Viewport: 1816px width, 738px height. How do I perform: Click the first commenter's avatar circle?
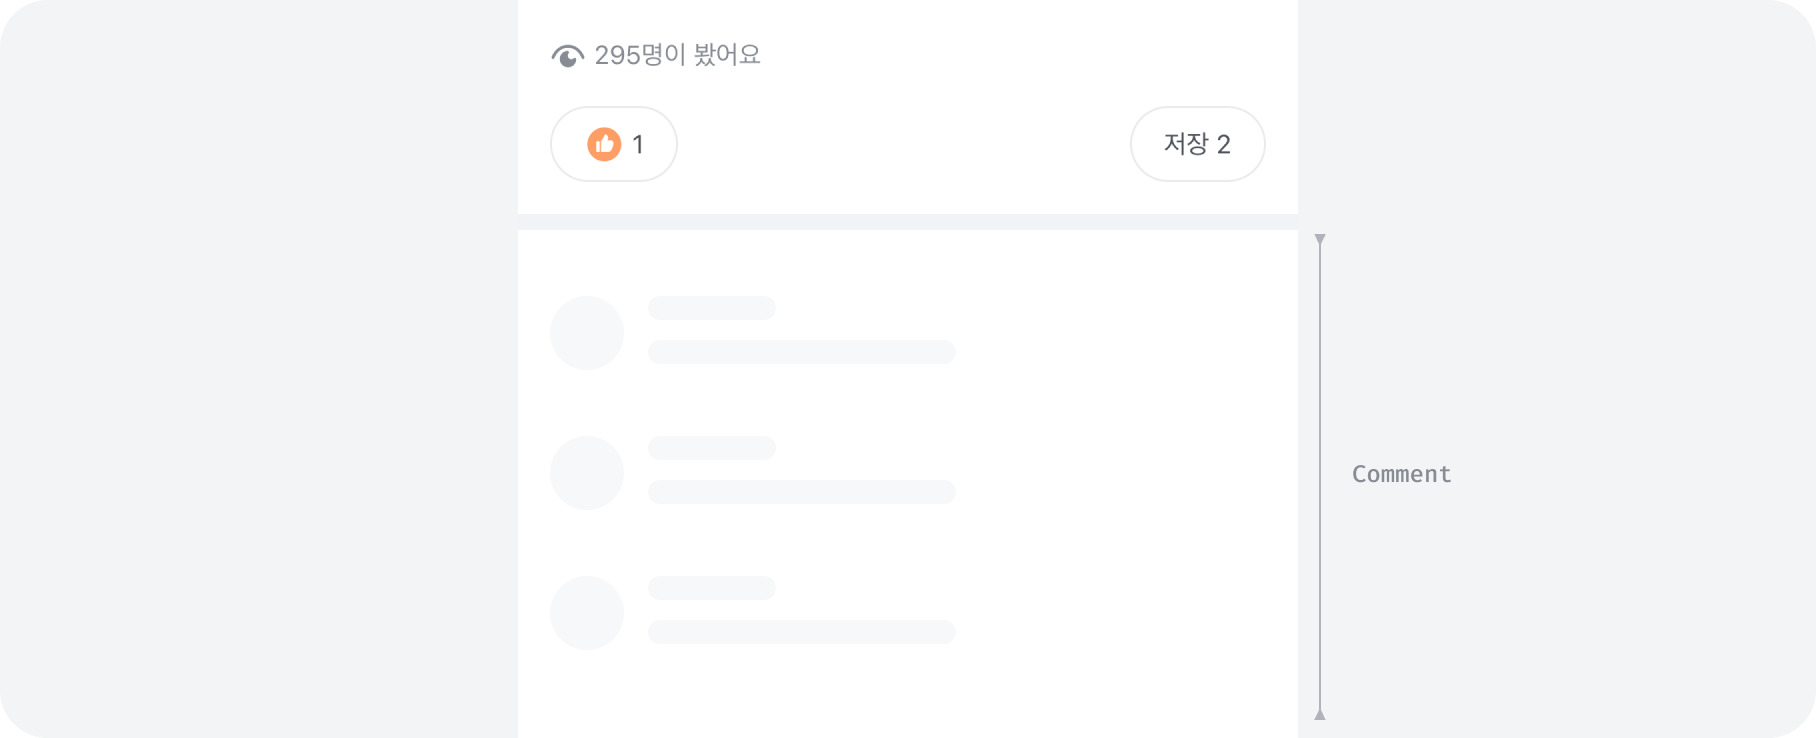pyautogui.click(x=587, y=332)
